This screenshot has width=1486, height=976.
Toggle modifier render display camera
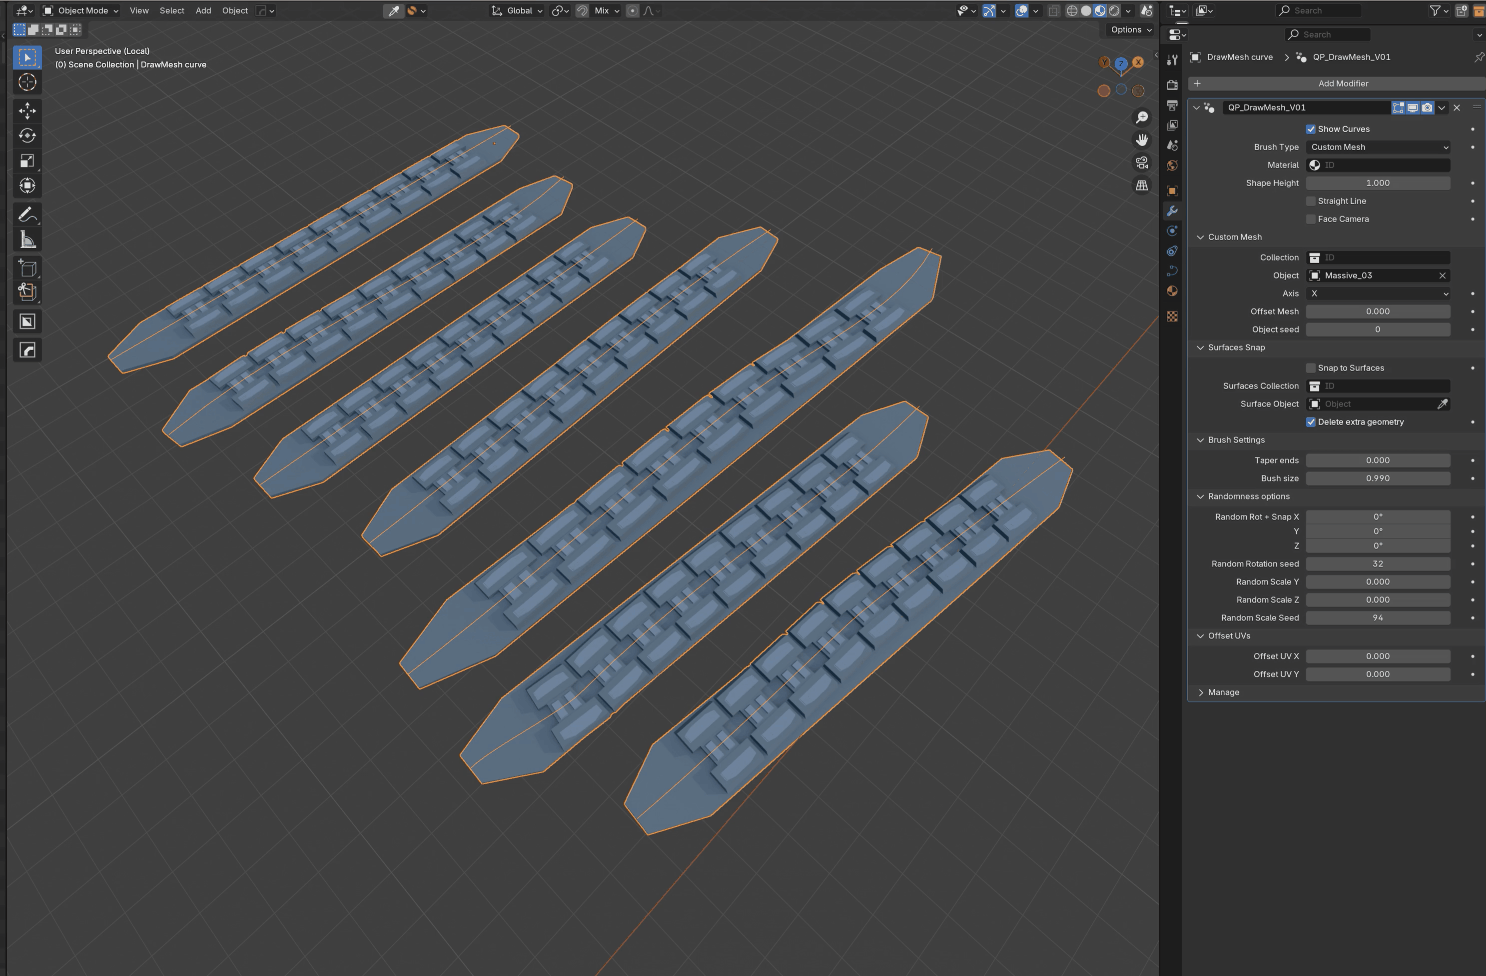coord(1427,107)
